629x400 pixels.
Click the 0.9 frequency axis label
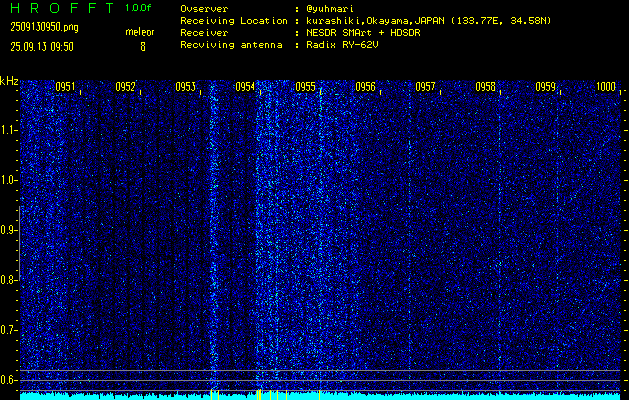pos(8,230)
